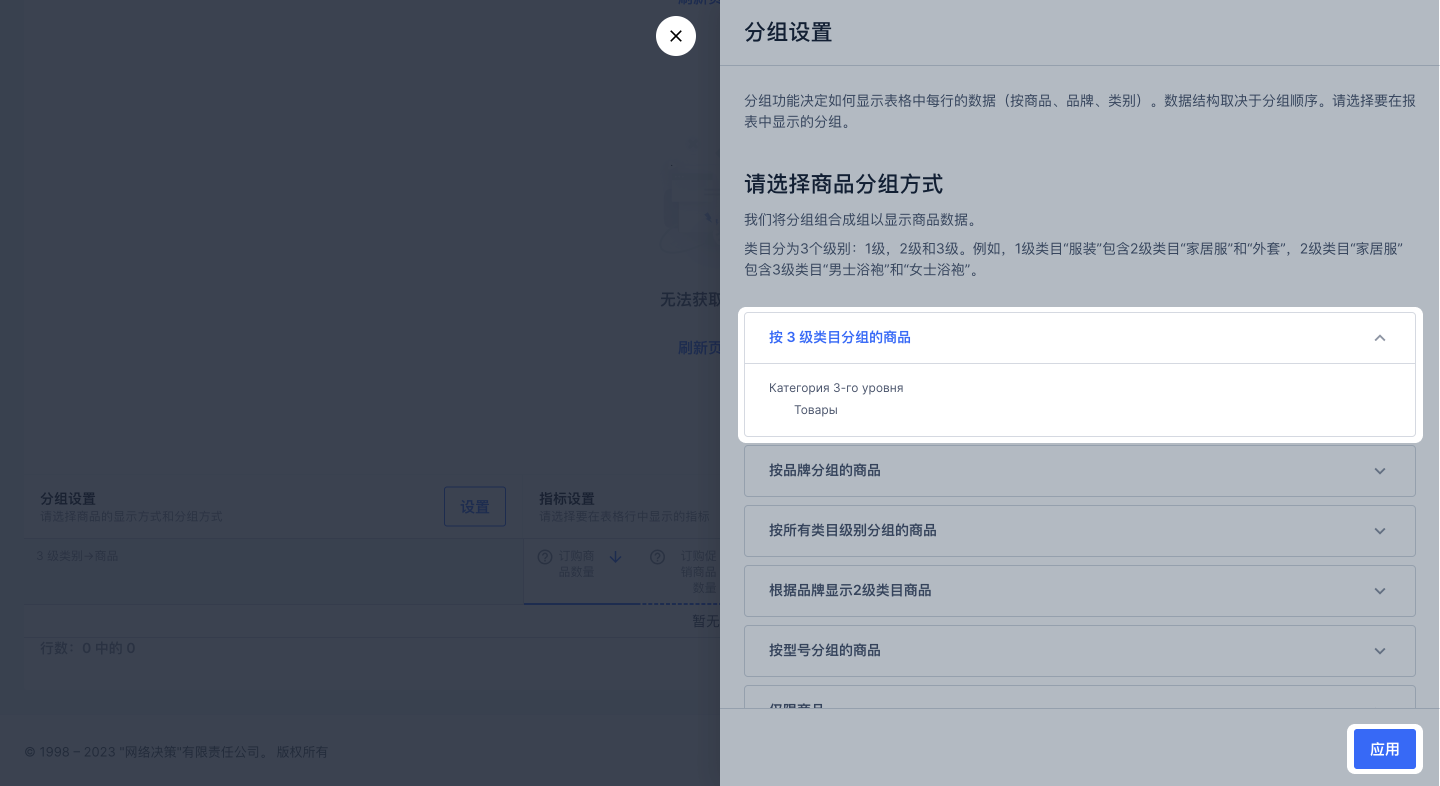Open the 按品牌分组的商品 group option
The image size is (1440, 786).
point(1080,471)
